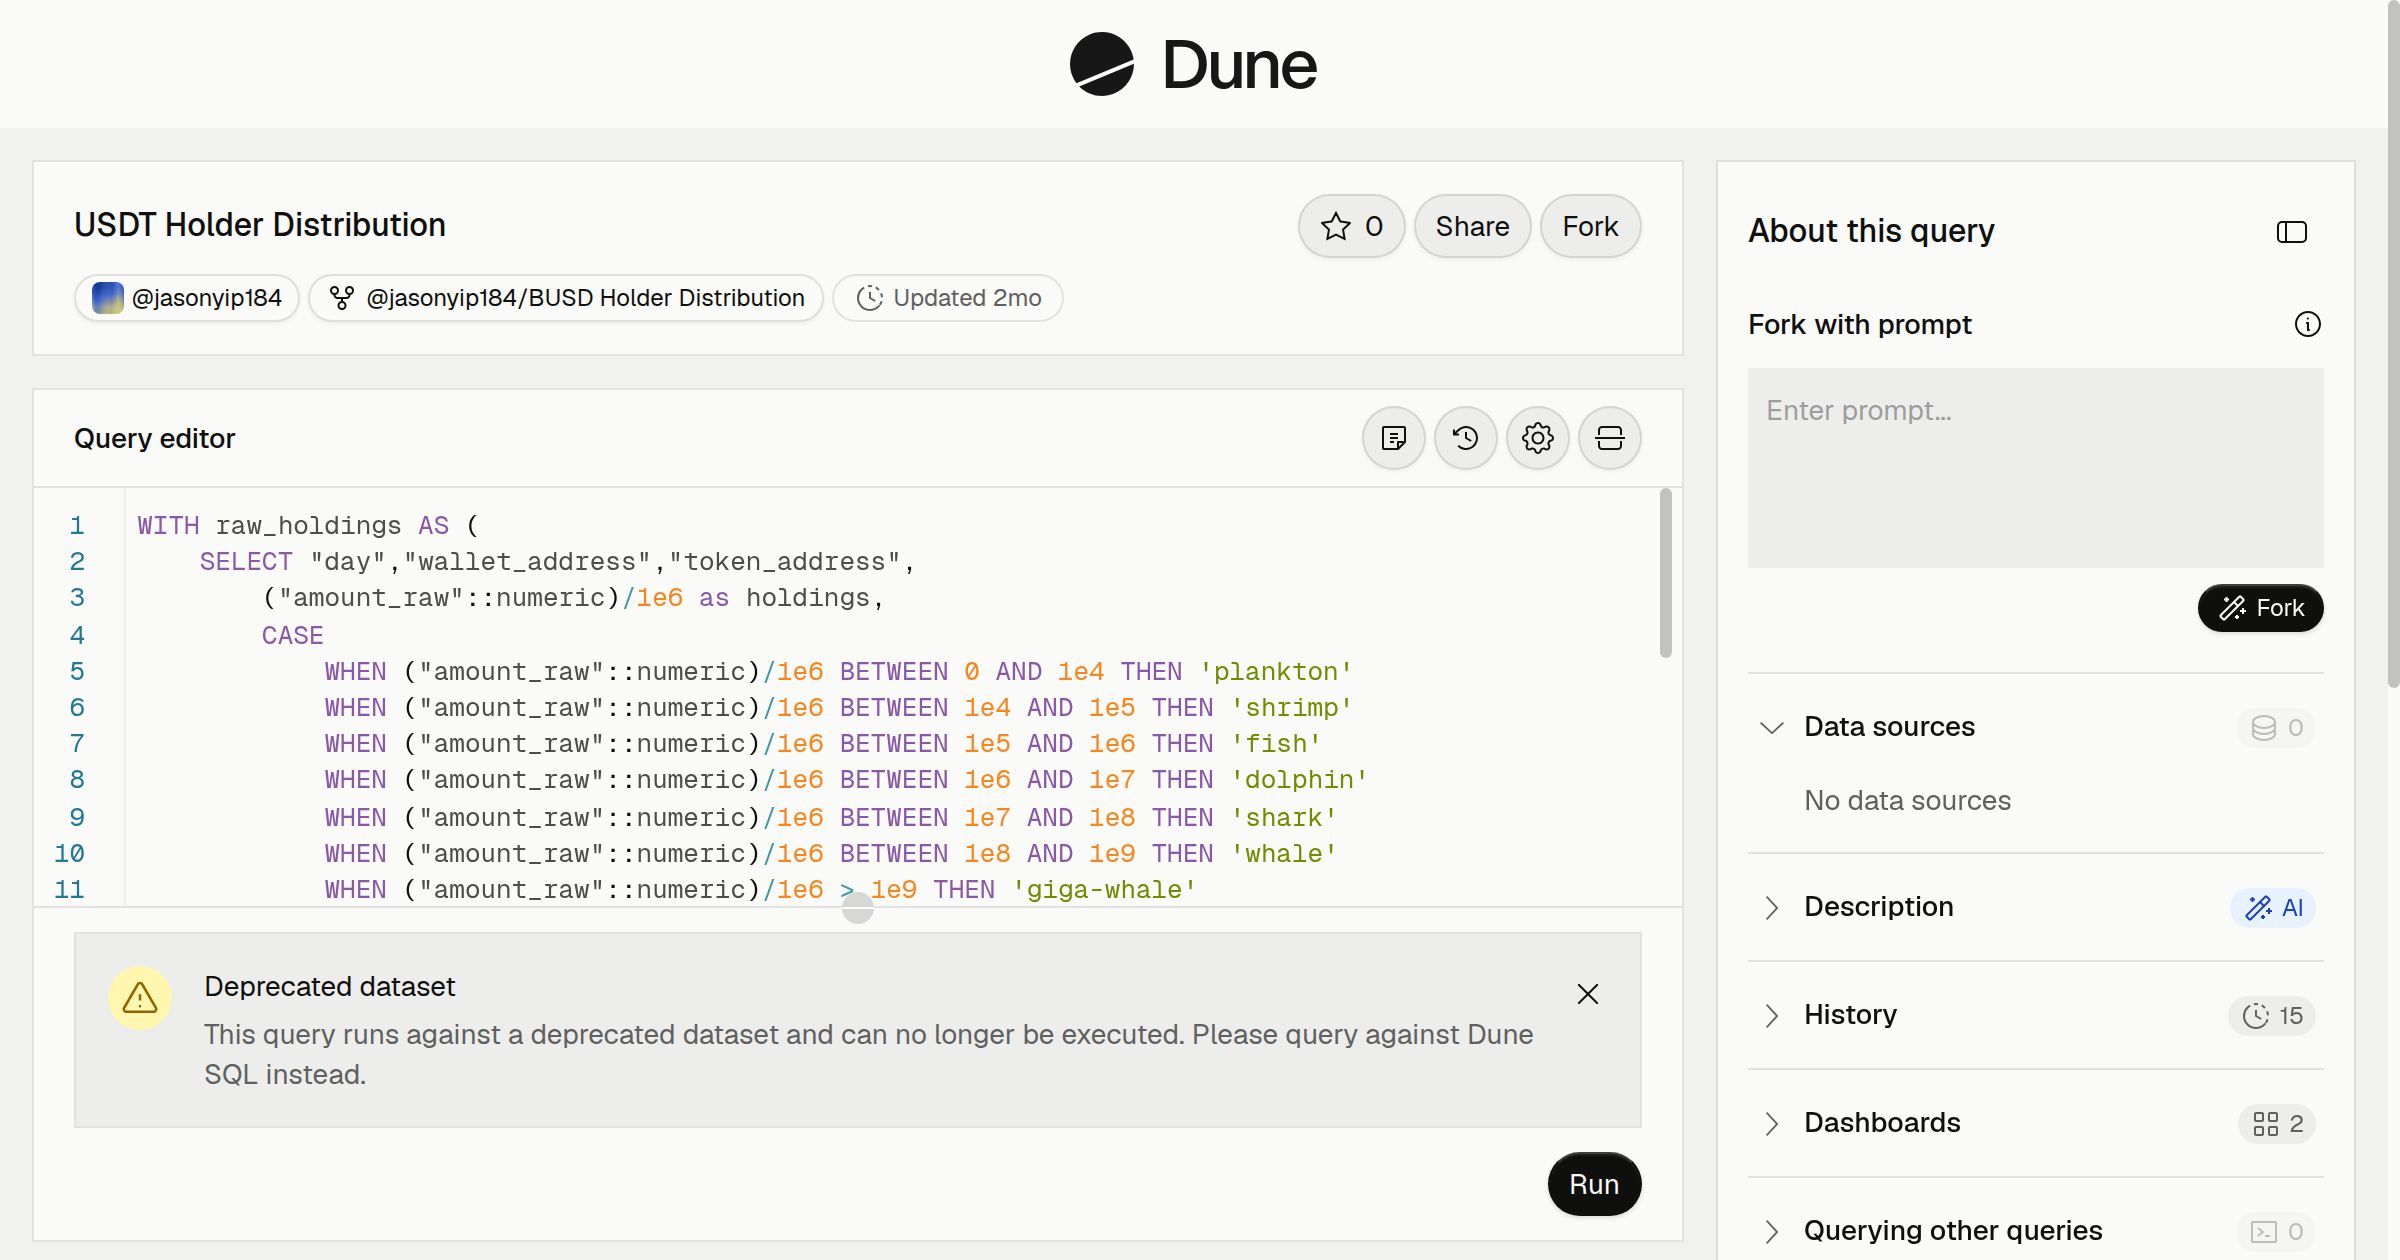Click the 'plankton' string in line 5
The height and width of the screenshot is (1260, 2400).
[x=1276, y=672]
